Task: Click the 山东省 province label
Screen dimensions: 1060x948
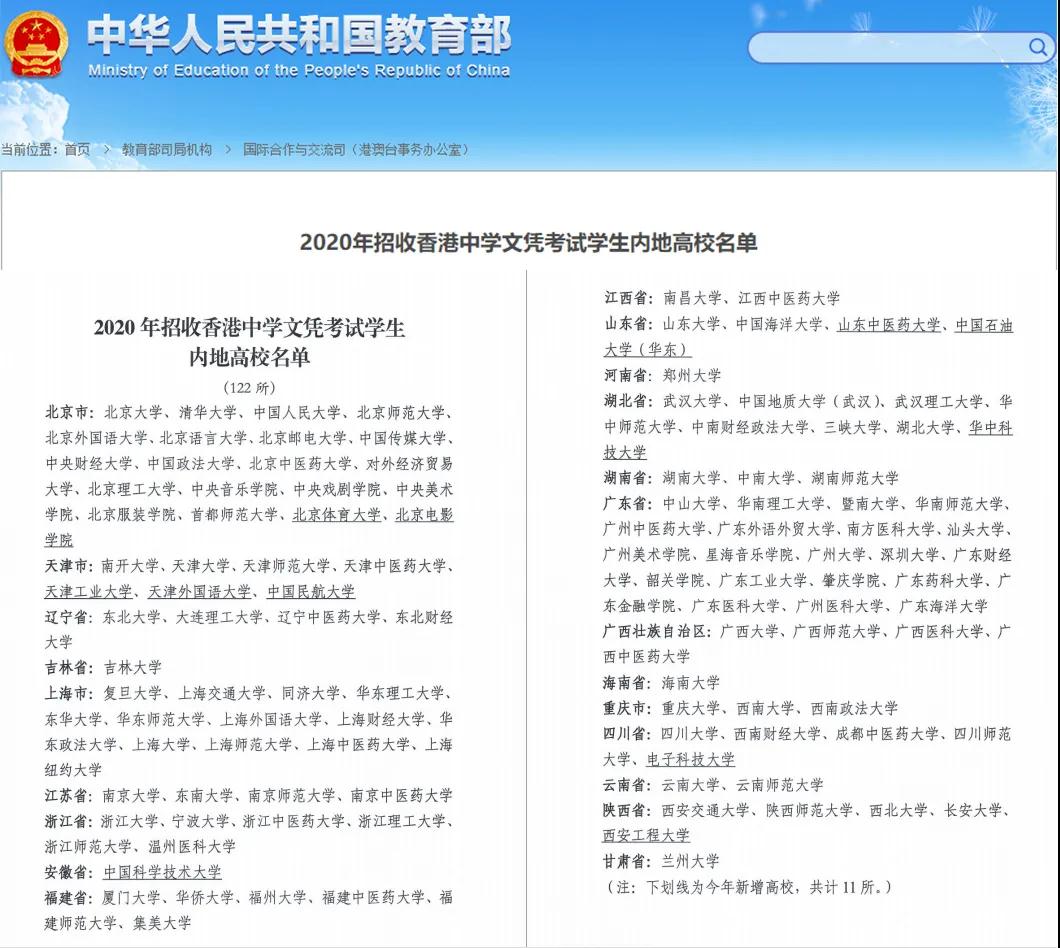Action: [629, 325]
